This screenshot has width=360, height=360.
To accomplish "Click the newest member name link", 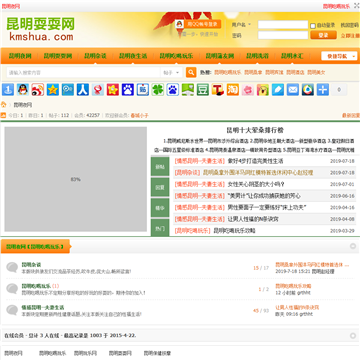I will click(x=139, y=115).
